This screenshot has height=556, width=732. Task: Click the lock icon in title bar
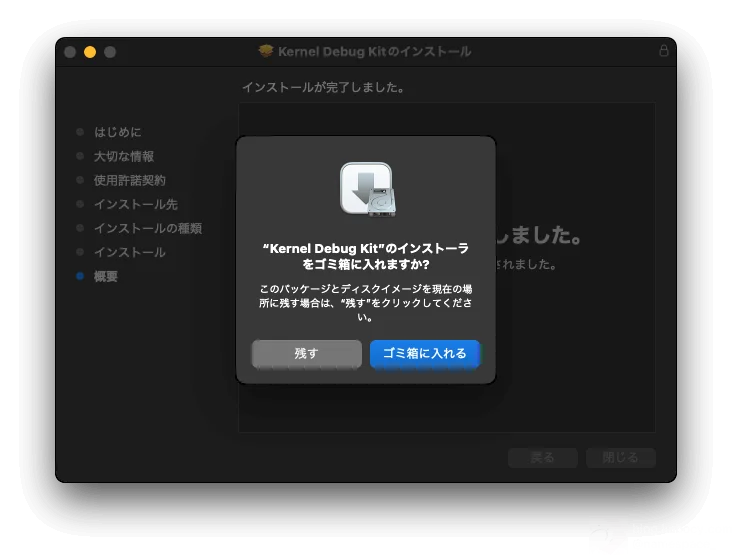tap(664, 51)
